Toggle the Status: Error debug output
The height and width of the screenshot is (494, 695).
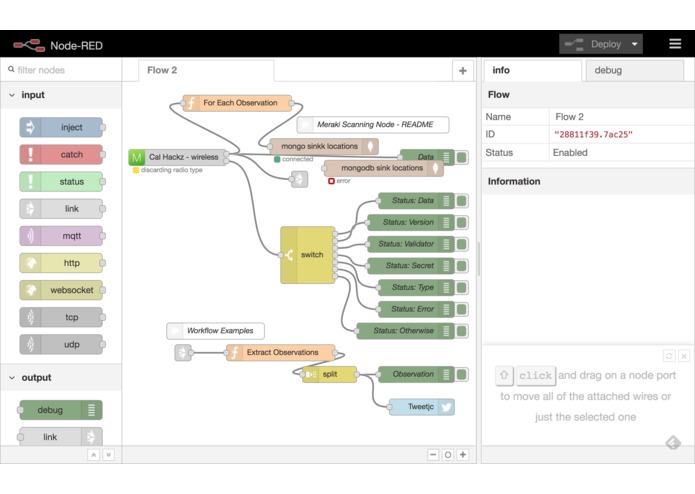coord(461,309)
